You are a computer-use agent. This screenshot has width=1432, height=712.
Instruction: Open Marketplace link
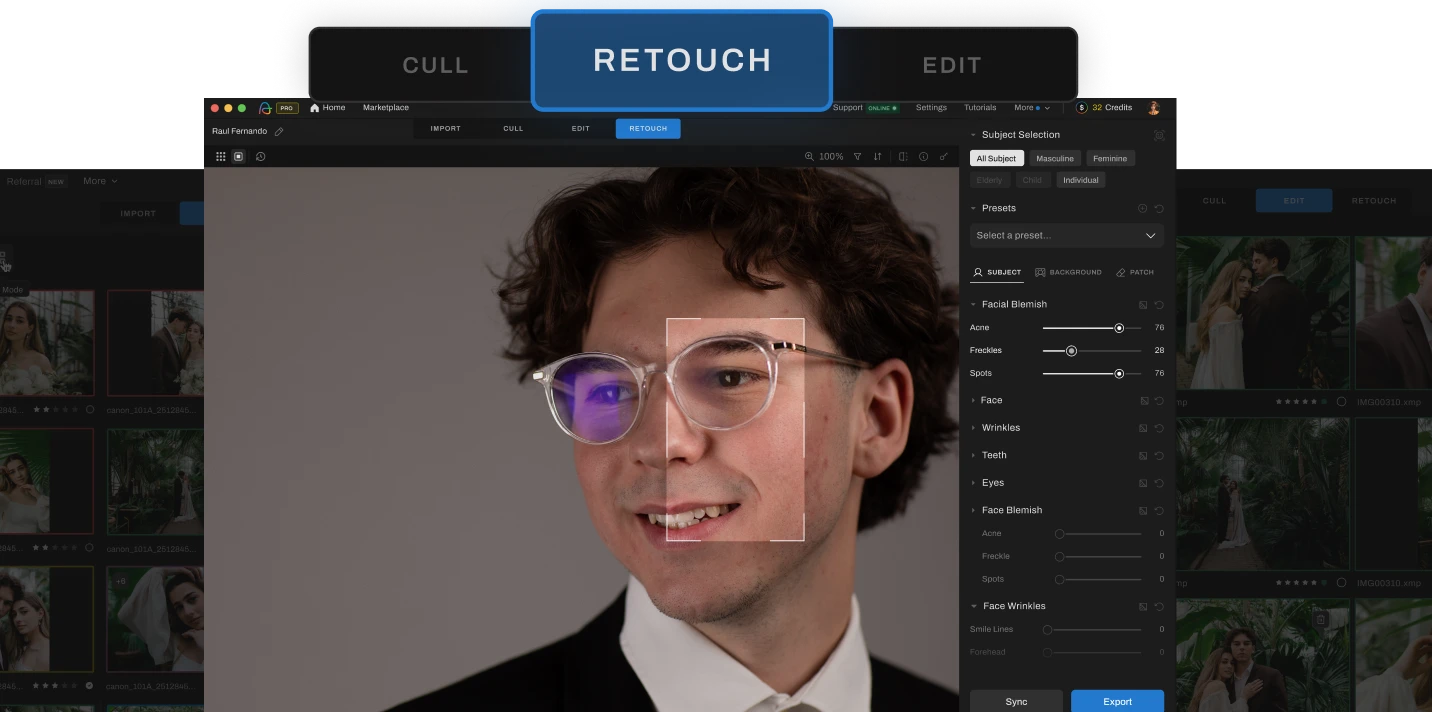coord(386,108)
